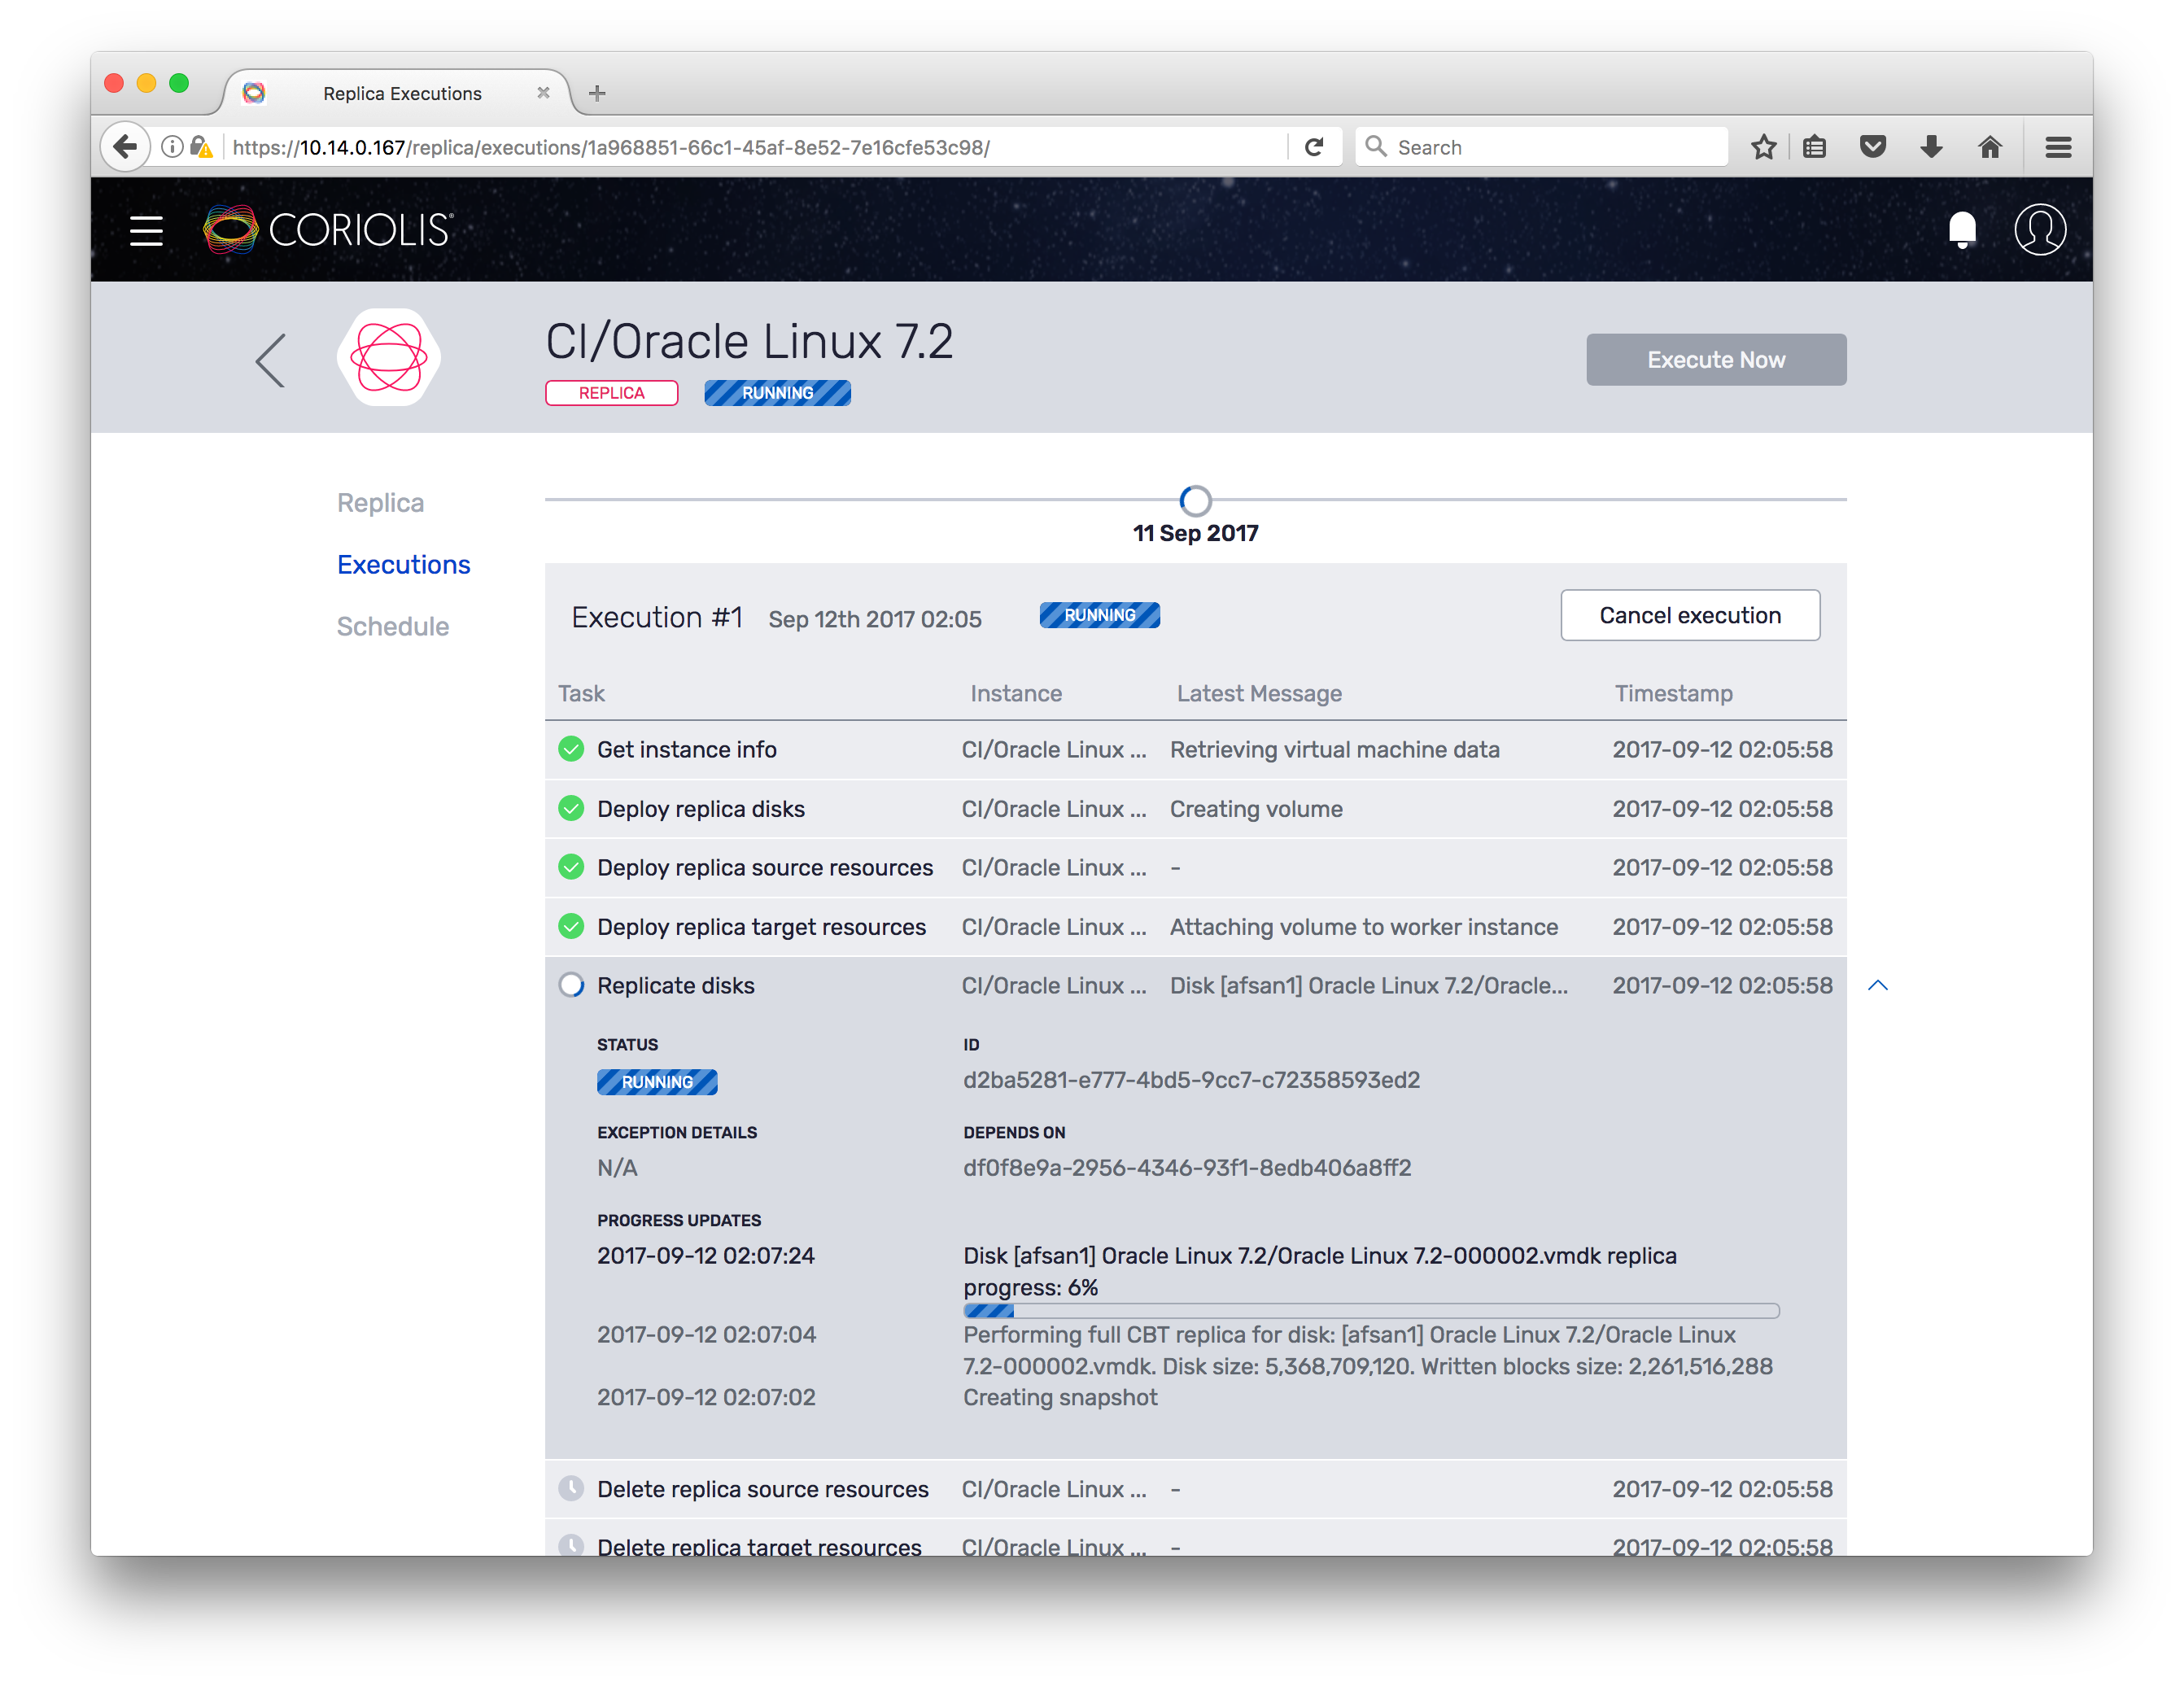The image size is (2184, 1686).
Task: Click the Coriolis logo
Action: pos(329,230)
